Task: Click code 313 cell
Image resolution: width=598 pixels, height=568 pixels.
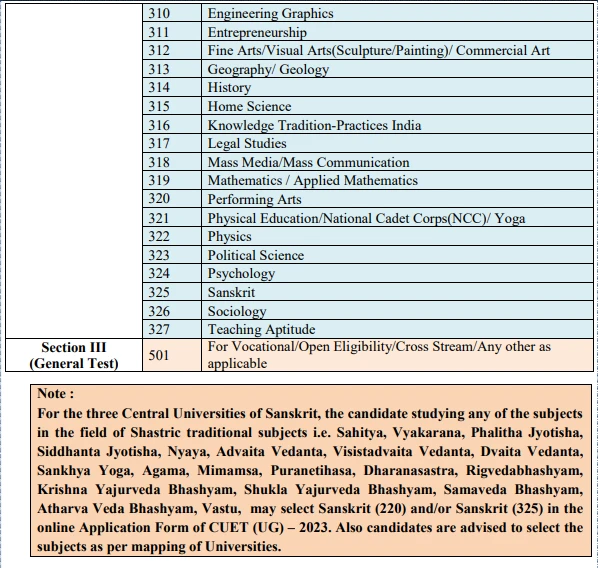Action: [172, 69]
